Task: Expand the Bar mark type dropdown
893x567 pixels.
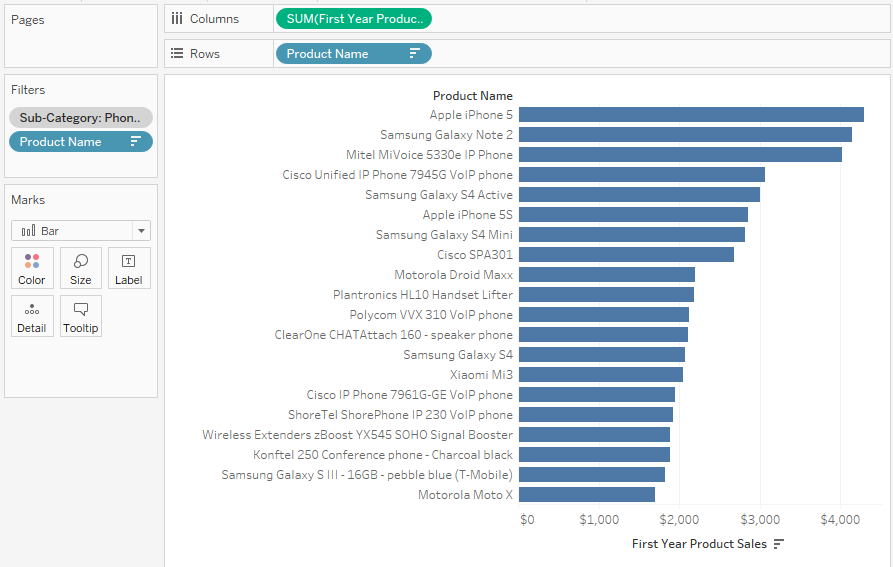Action: coord(141,231)
